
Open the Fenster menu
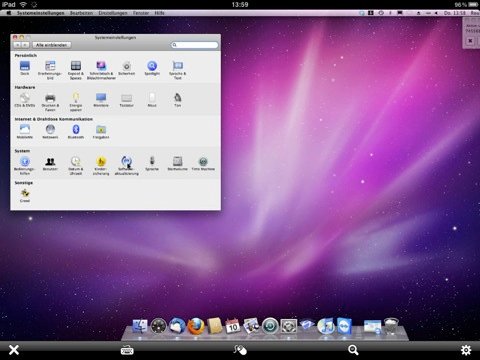point(141,13)
